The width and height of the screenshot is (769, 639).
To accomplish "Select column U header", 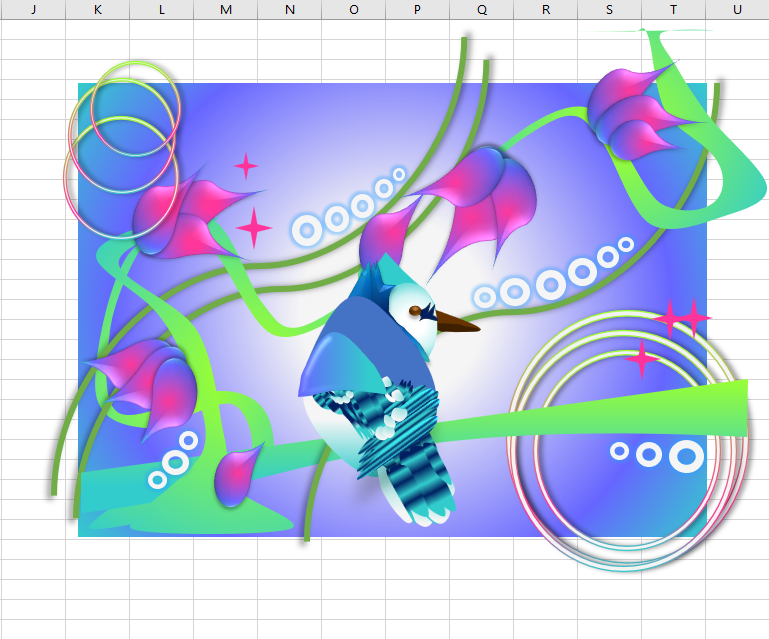I will coord(737,9).
